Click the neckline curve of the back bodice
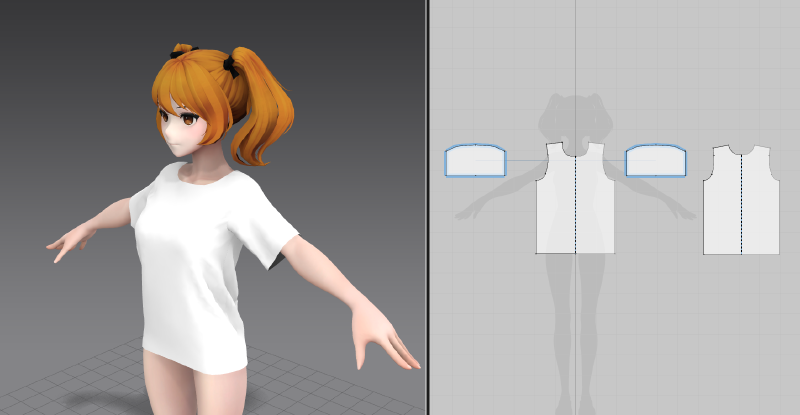Image resolution: width=800 pixels, height=415 pixels. coord(740,151)
